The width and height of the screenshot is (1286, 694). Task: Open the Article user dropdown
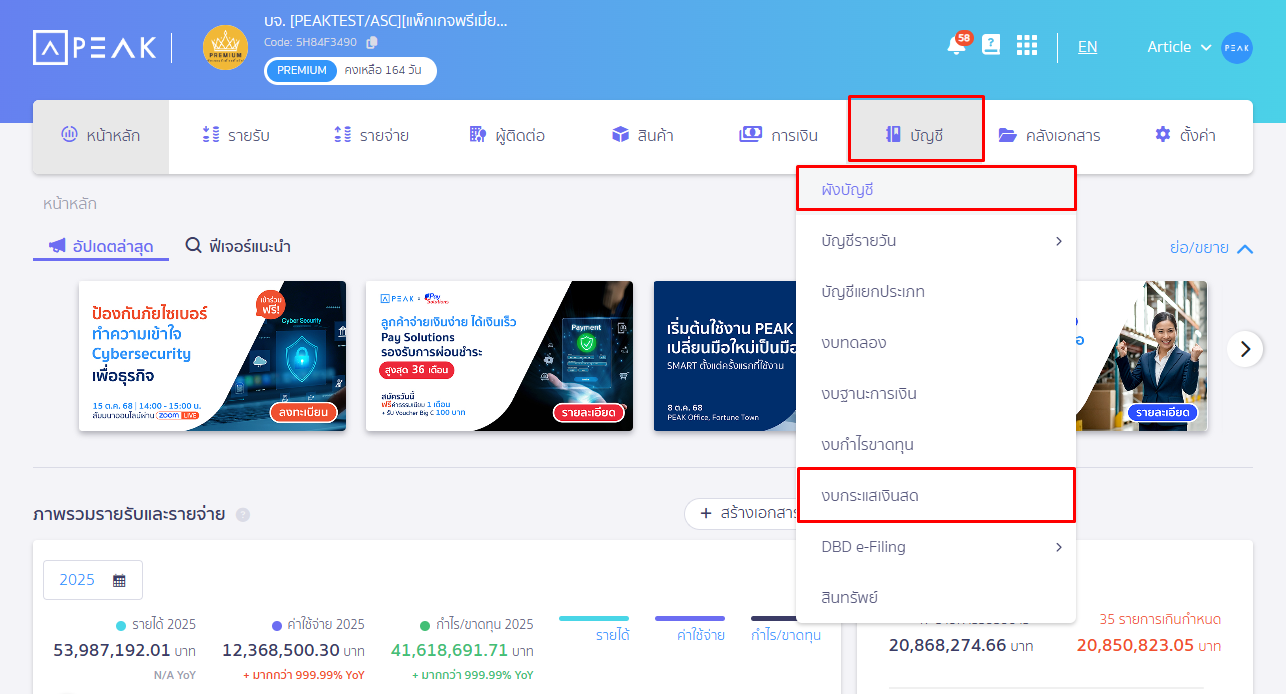tap(1179, 47)
